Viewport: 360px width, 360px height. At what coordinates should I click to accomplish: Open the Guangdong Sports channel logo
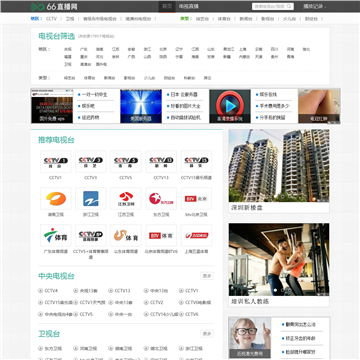coord(56,235)
